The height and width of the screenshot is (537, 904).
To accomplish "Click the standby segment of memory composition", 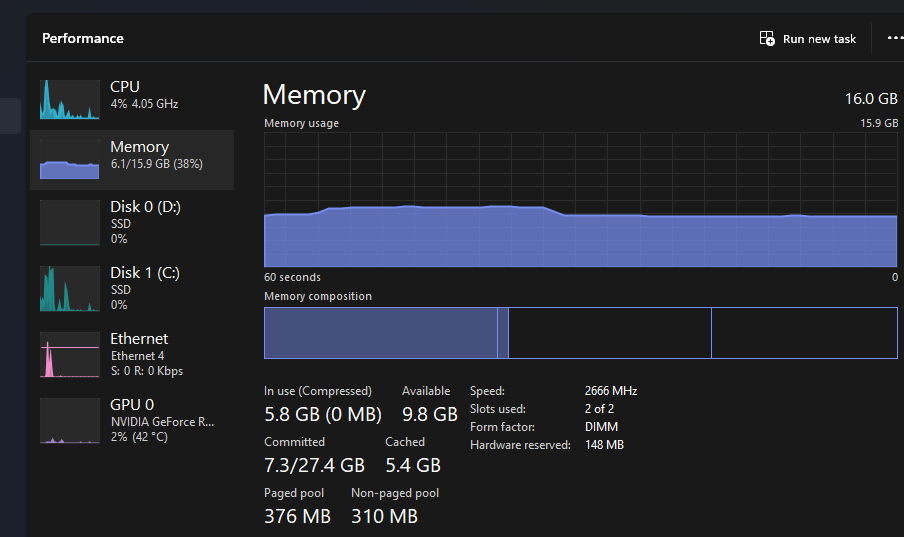I will pos(610,333).
